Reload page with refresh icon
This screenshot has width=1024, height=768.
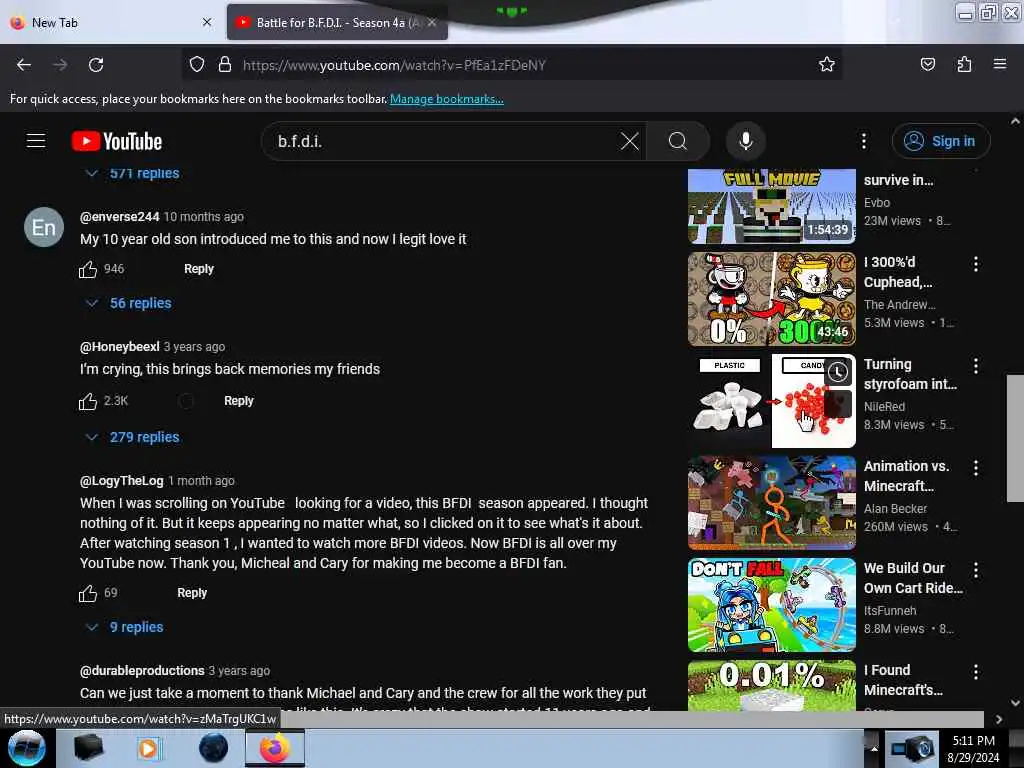coord(96,65)
